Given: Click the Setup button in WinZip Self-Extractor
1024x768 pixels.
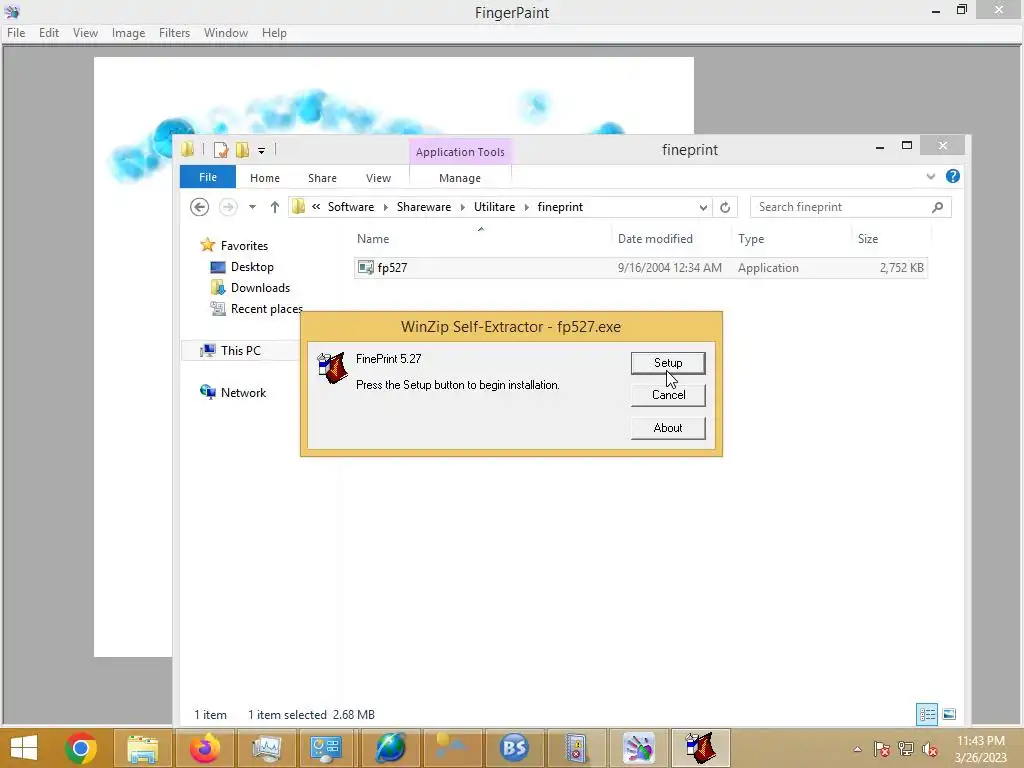Looking at the screenshot, I should coord(667,363).
